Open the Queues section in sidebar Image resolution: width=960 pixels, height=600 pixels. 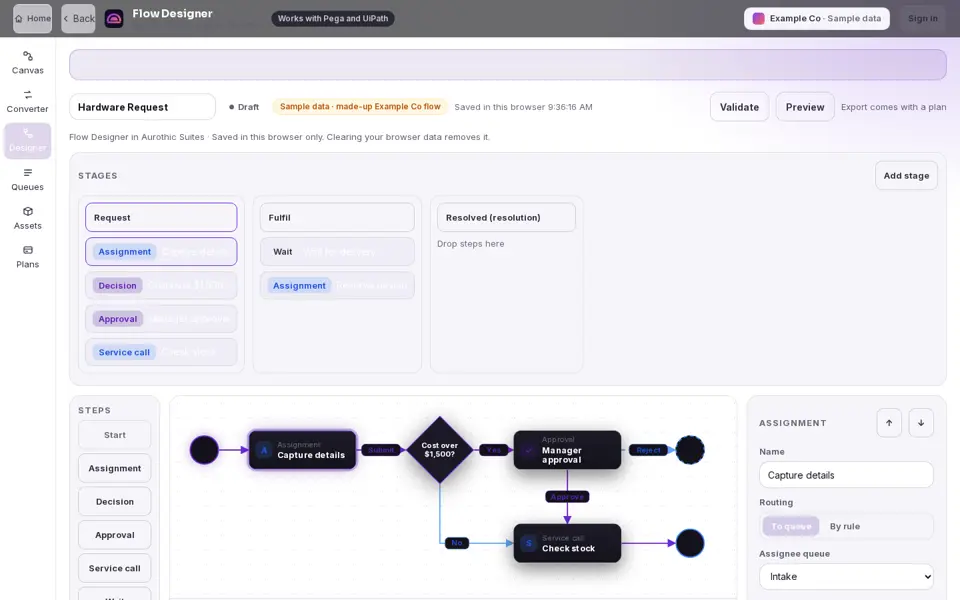tap(28, 179)
